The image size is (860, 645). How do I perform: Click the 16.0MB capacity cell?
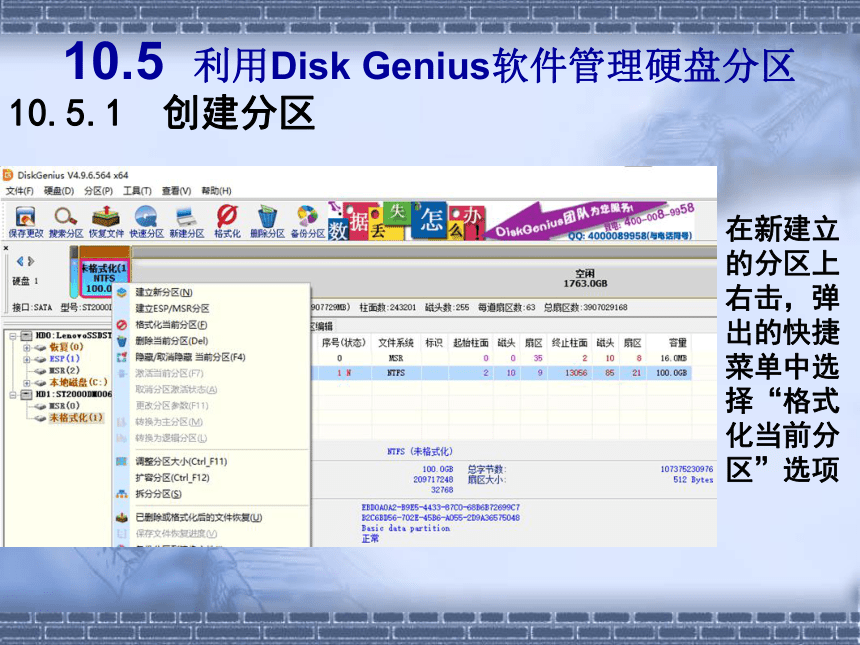pos(674,358)
